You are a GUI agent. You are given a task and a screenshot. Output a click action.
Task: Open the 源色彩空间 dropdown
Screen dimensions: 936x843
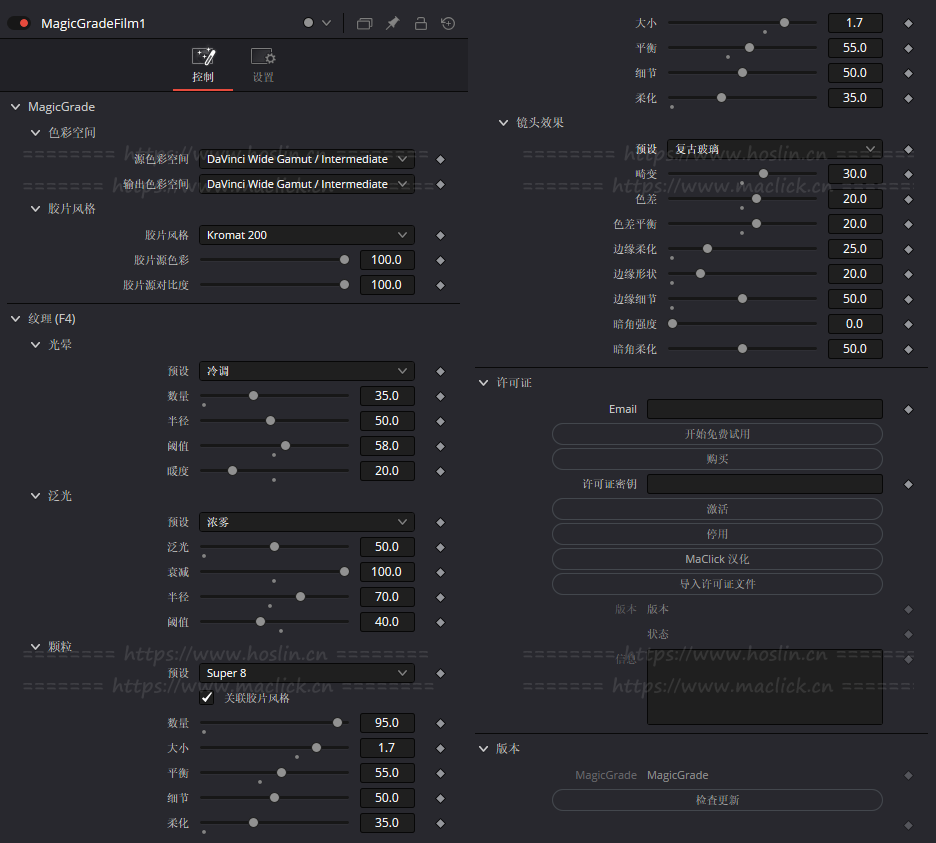307,159
